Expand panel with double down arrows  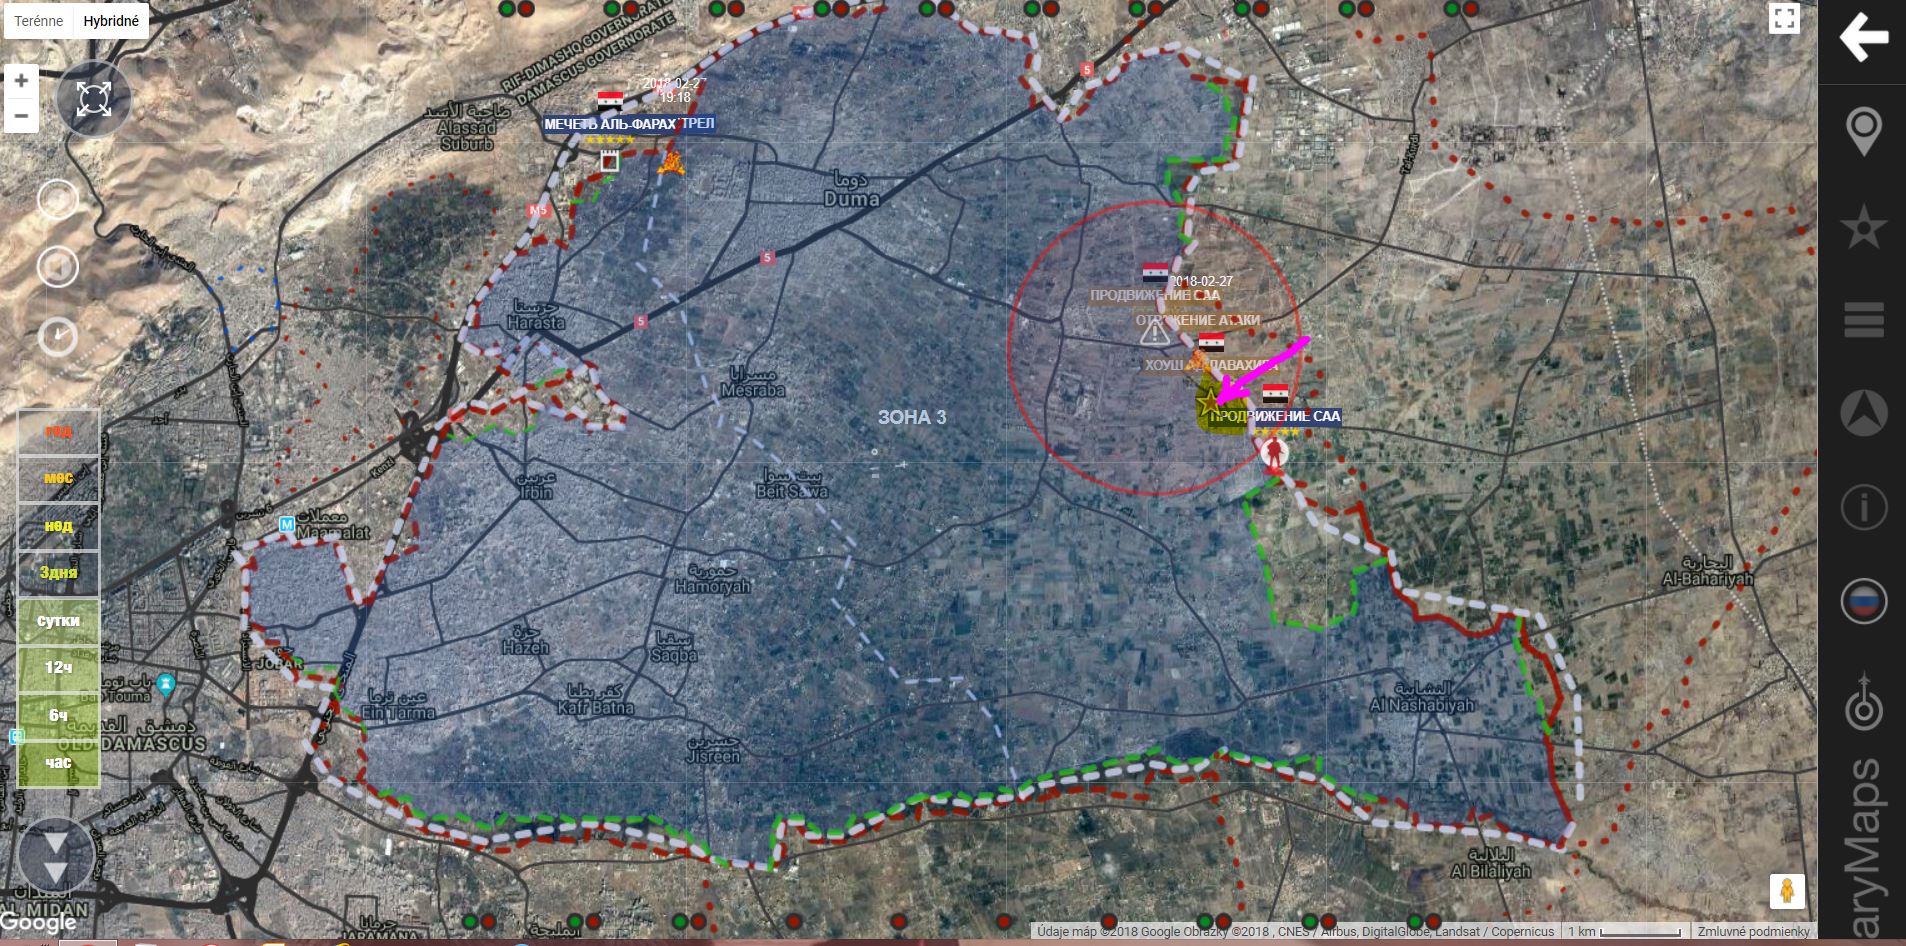(55, 857)
